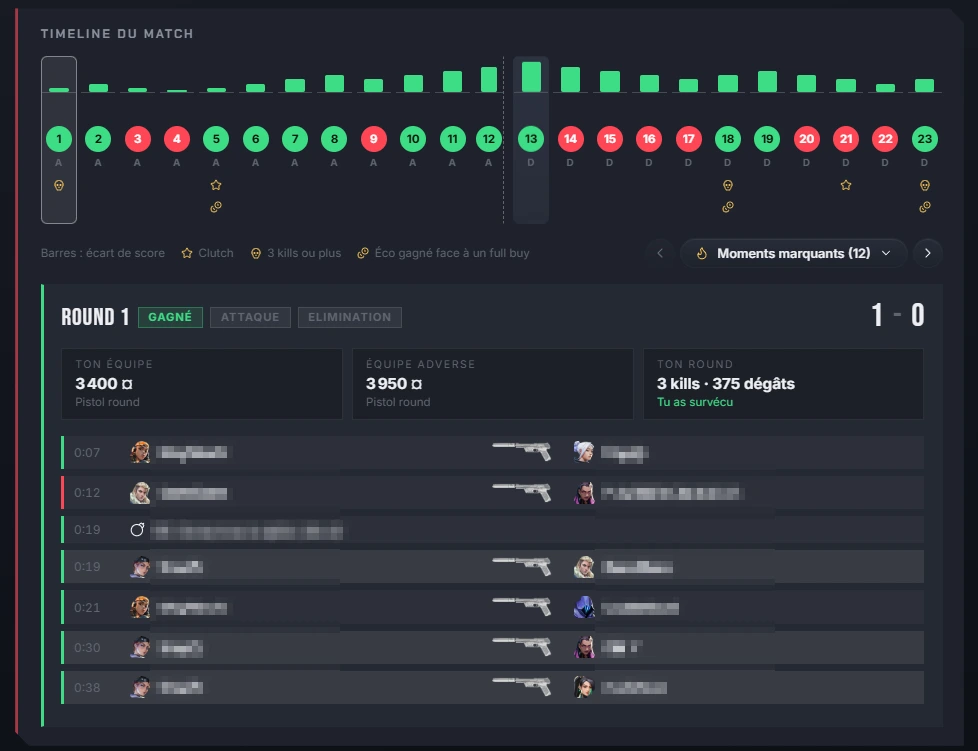
Task: Click the killer agent portrait at 0:21
Action: coord(140,607)
